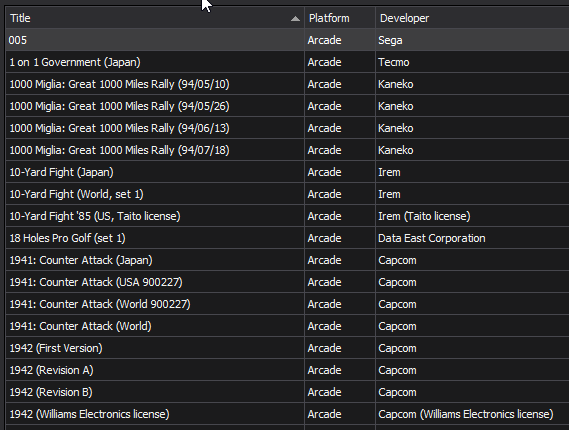Select 1000 Miglia Rally (94/05/10) entry

287,84
